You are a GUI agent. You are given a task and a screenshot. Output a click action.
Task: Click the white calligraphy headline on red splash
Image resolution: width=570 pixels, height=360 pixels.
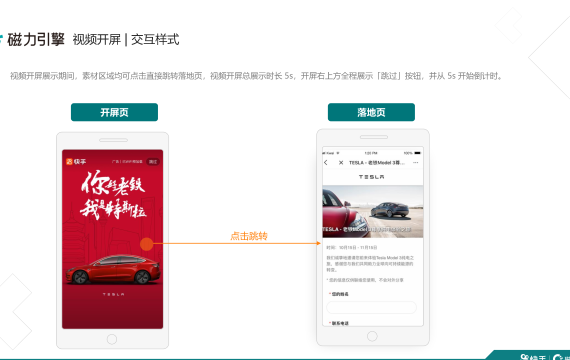(x=113, y=195)
